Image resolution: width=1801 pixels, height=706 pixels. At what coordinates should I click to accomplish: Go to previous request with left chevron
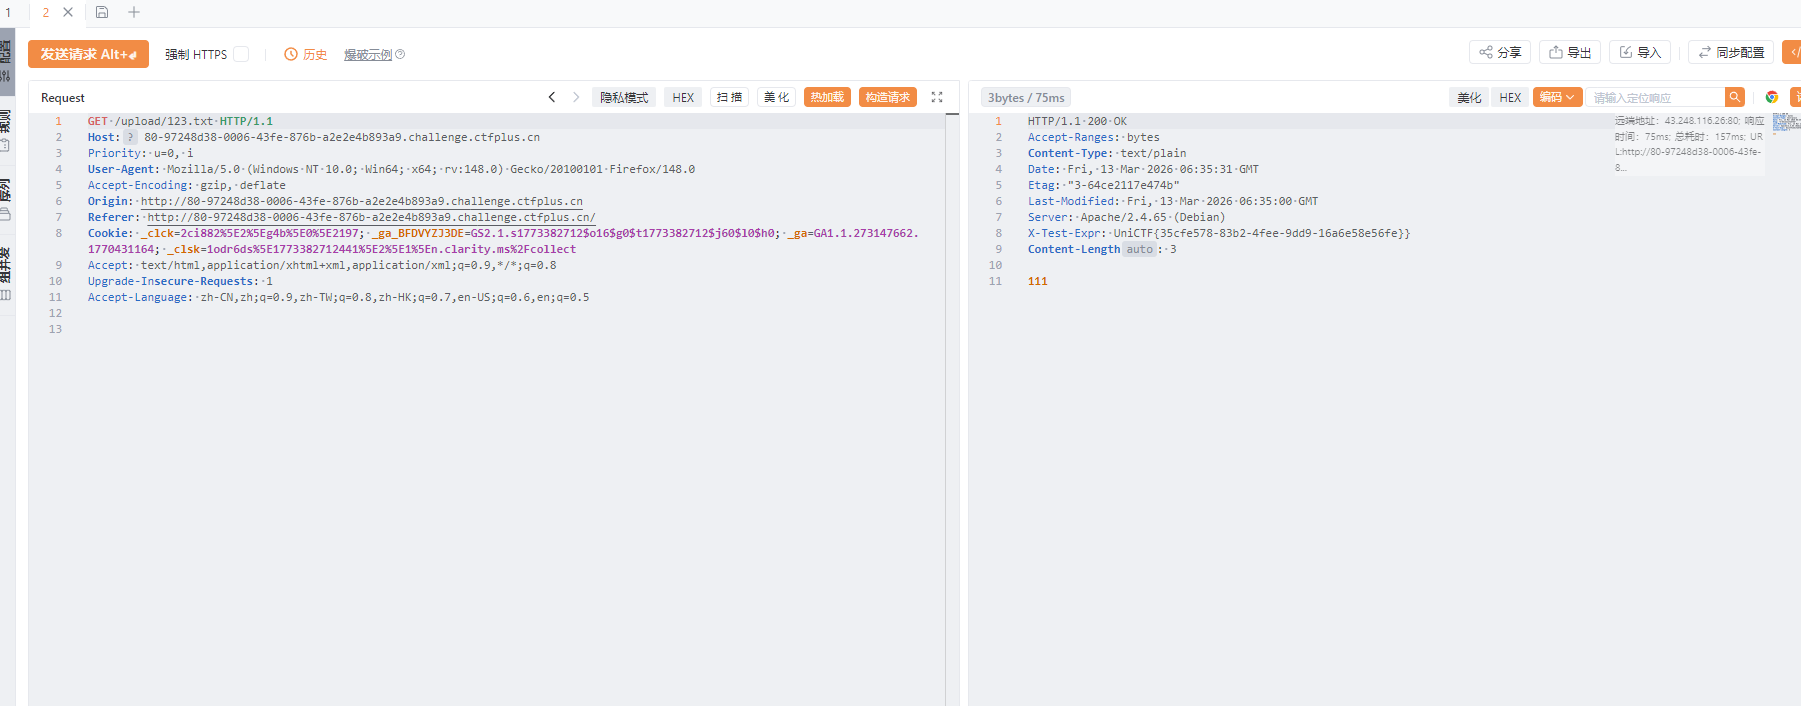pos(552,97)
